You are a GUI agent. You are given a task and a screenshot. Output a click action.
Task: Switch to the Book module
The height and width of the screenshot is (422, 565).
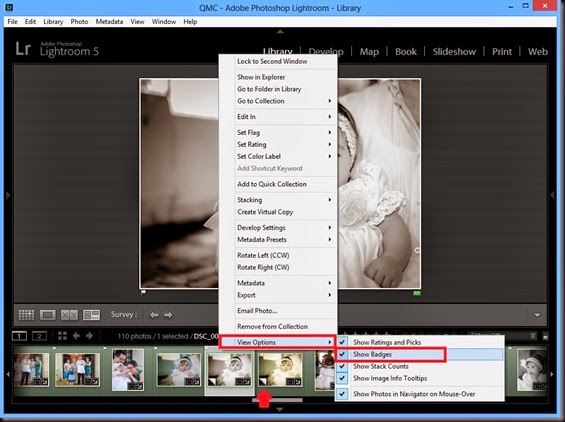(x=406, y=52)
